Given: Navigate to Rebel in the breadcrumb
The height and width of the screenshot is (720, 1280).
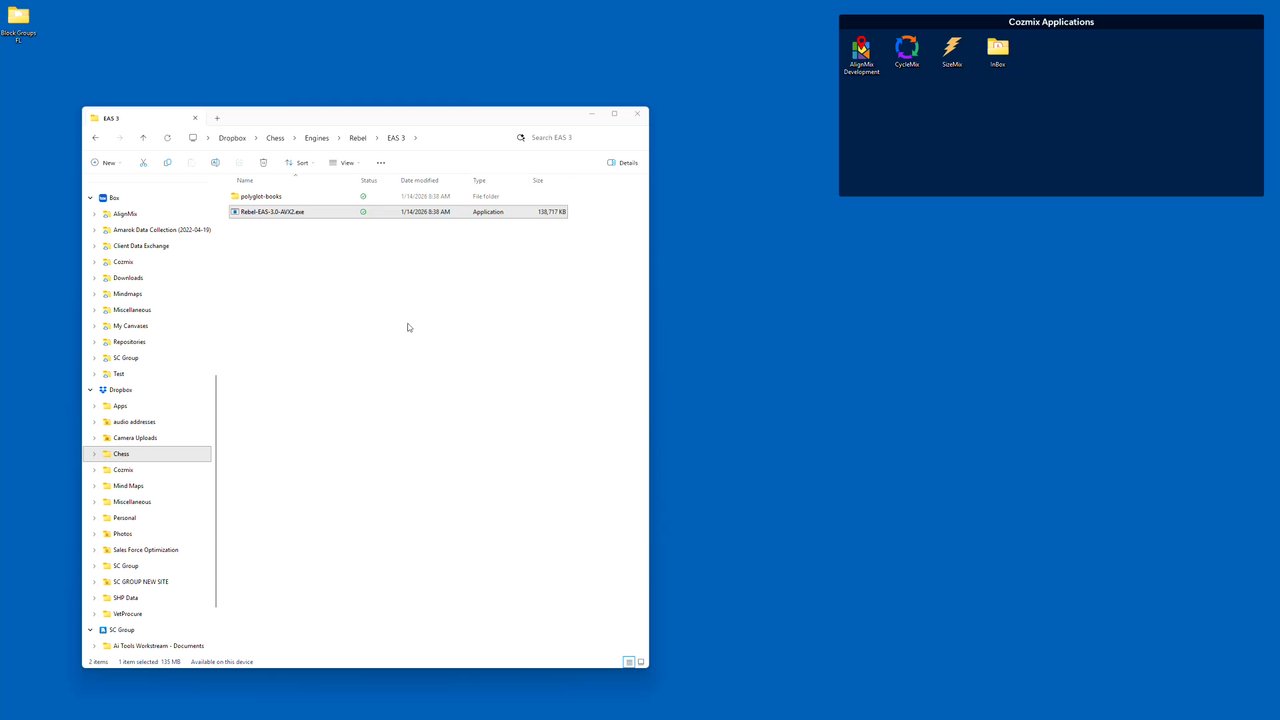Looking at the screenshot, I should pos(358,138).
